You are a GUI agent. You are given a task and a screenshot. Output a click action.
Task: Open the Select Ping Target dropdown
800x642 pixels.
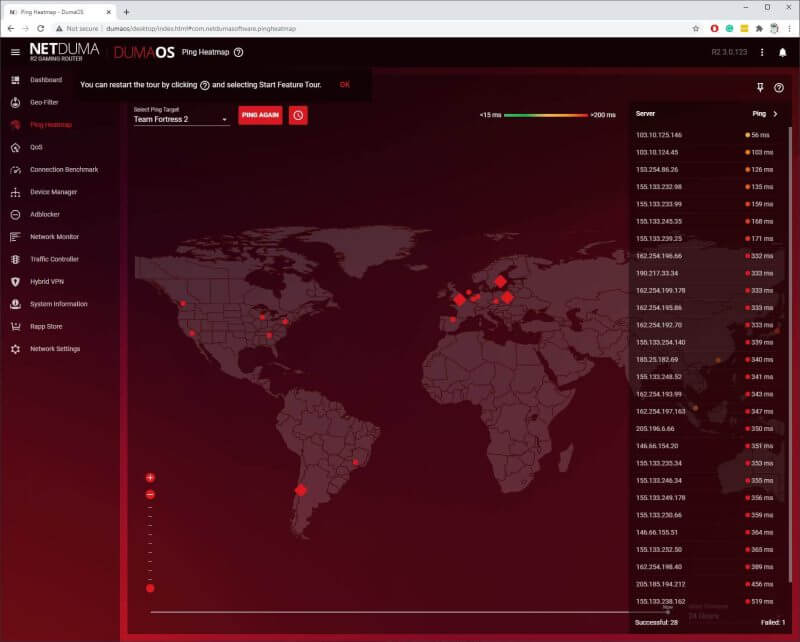pos(181,119)
